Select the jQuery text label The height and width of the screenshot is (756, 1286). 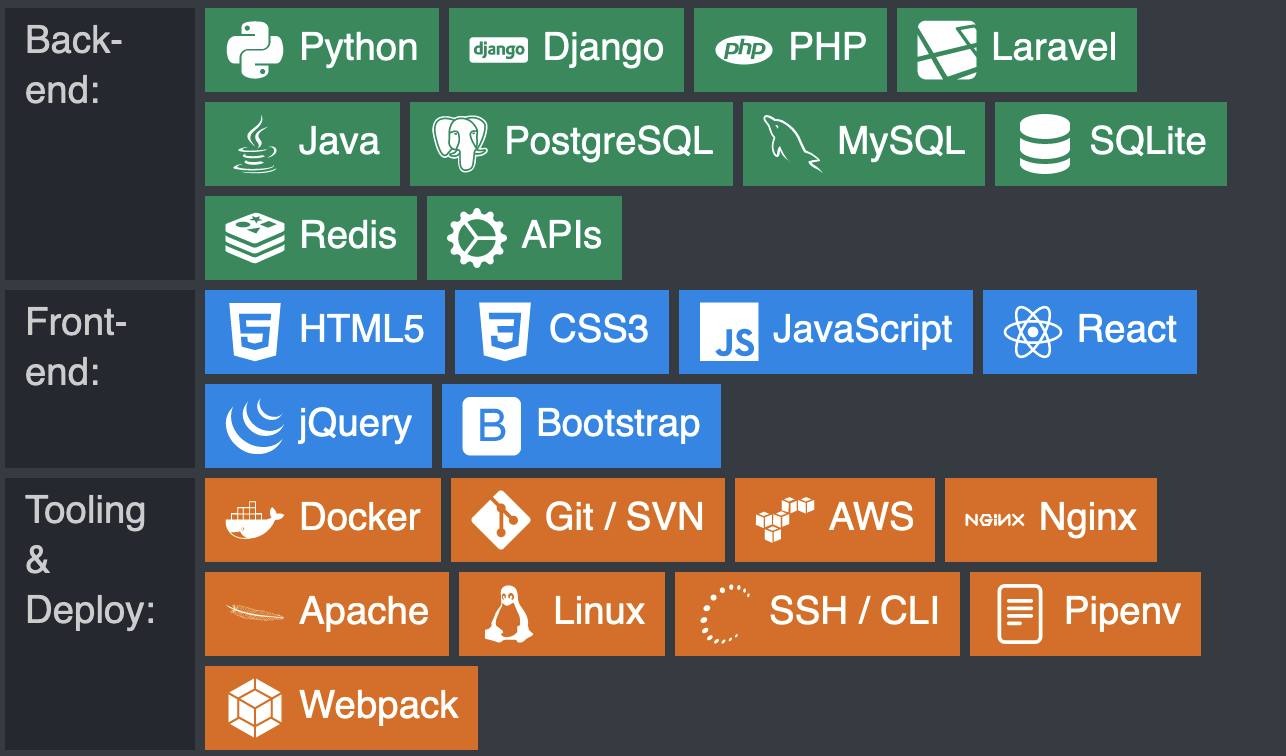356,425
